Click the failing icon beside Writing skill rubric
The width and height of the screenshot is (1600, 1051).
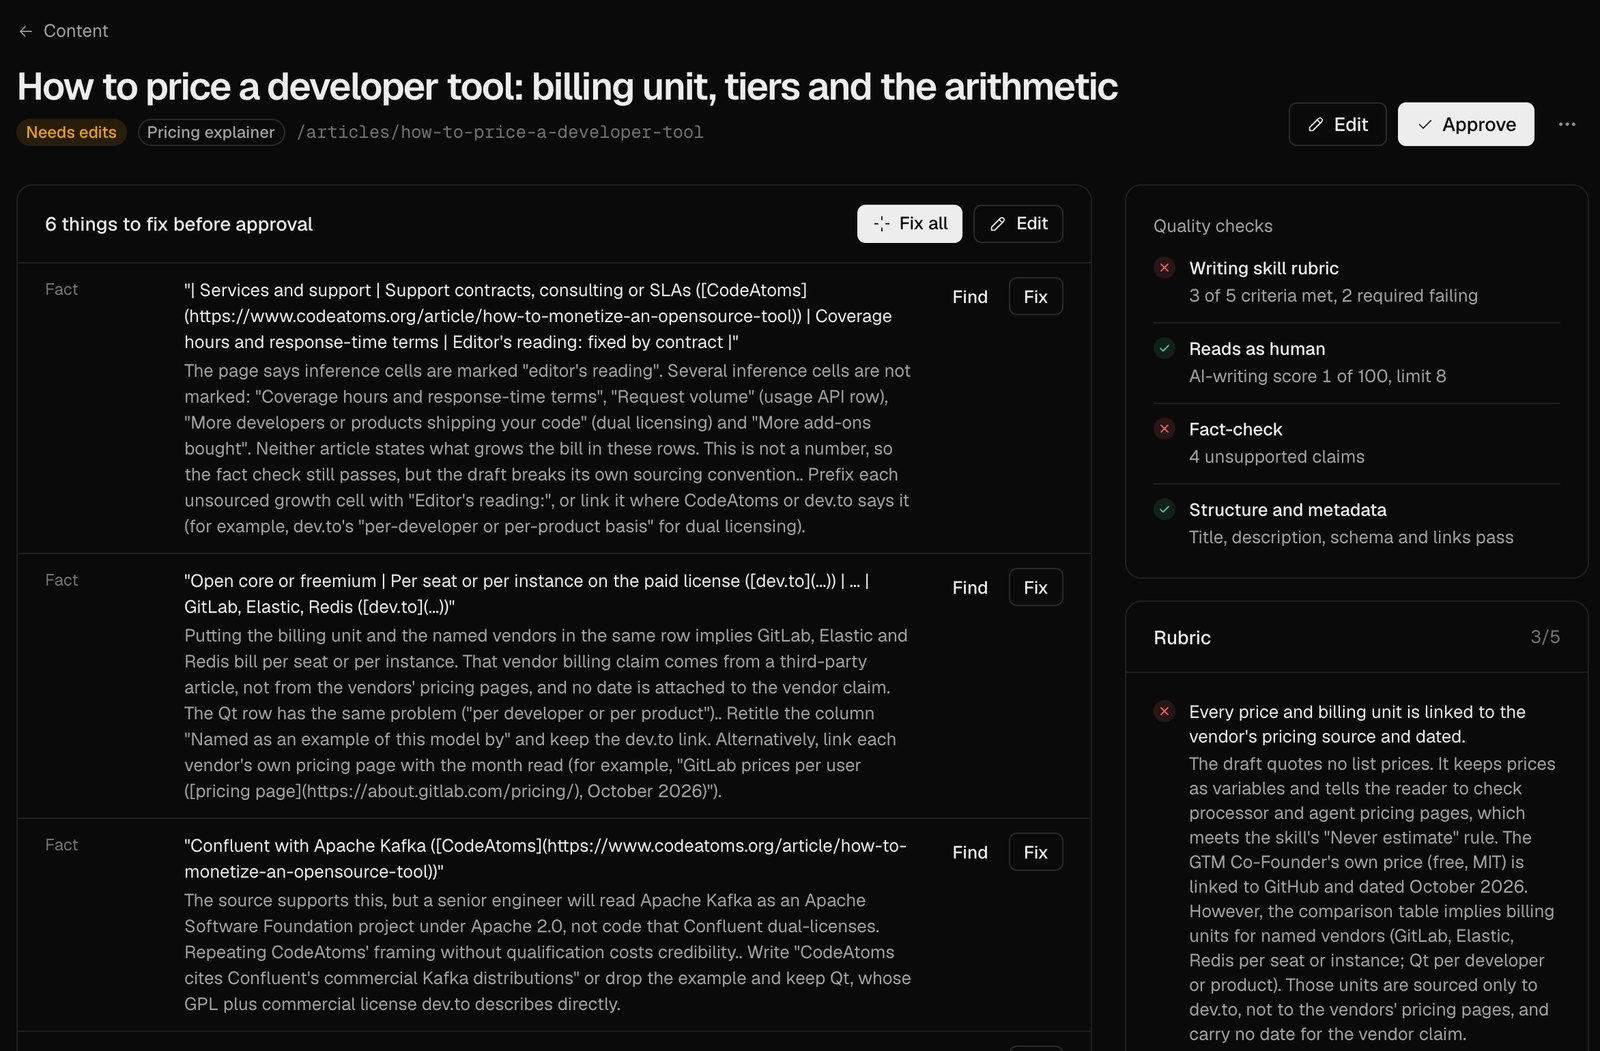(x=1164, y=268)
